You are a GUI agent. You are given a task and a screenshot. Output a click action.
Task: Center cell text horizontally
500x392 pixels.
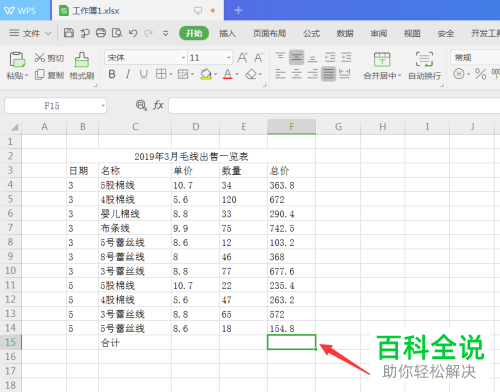[x=296, y=74]
